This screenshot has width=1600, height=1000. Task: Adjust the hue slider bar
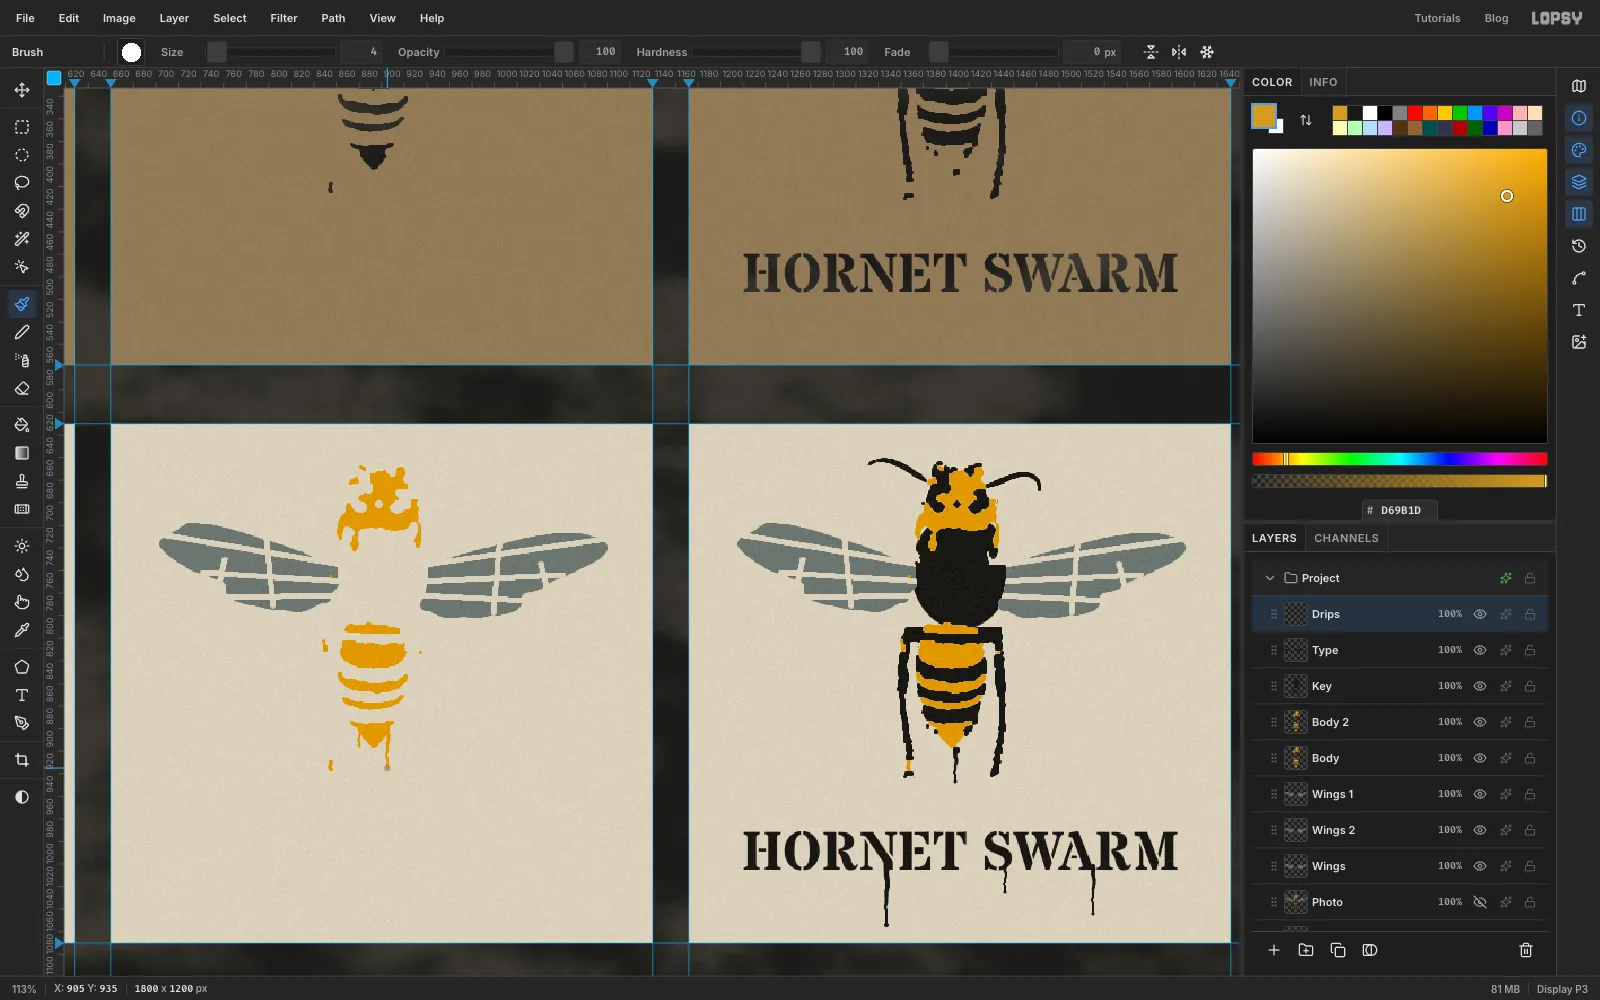click(x=1400, y=459)
